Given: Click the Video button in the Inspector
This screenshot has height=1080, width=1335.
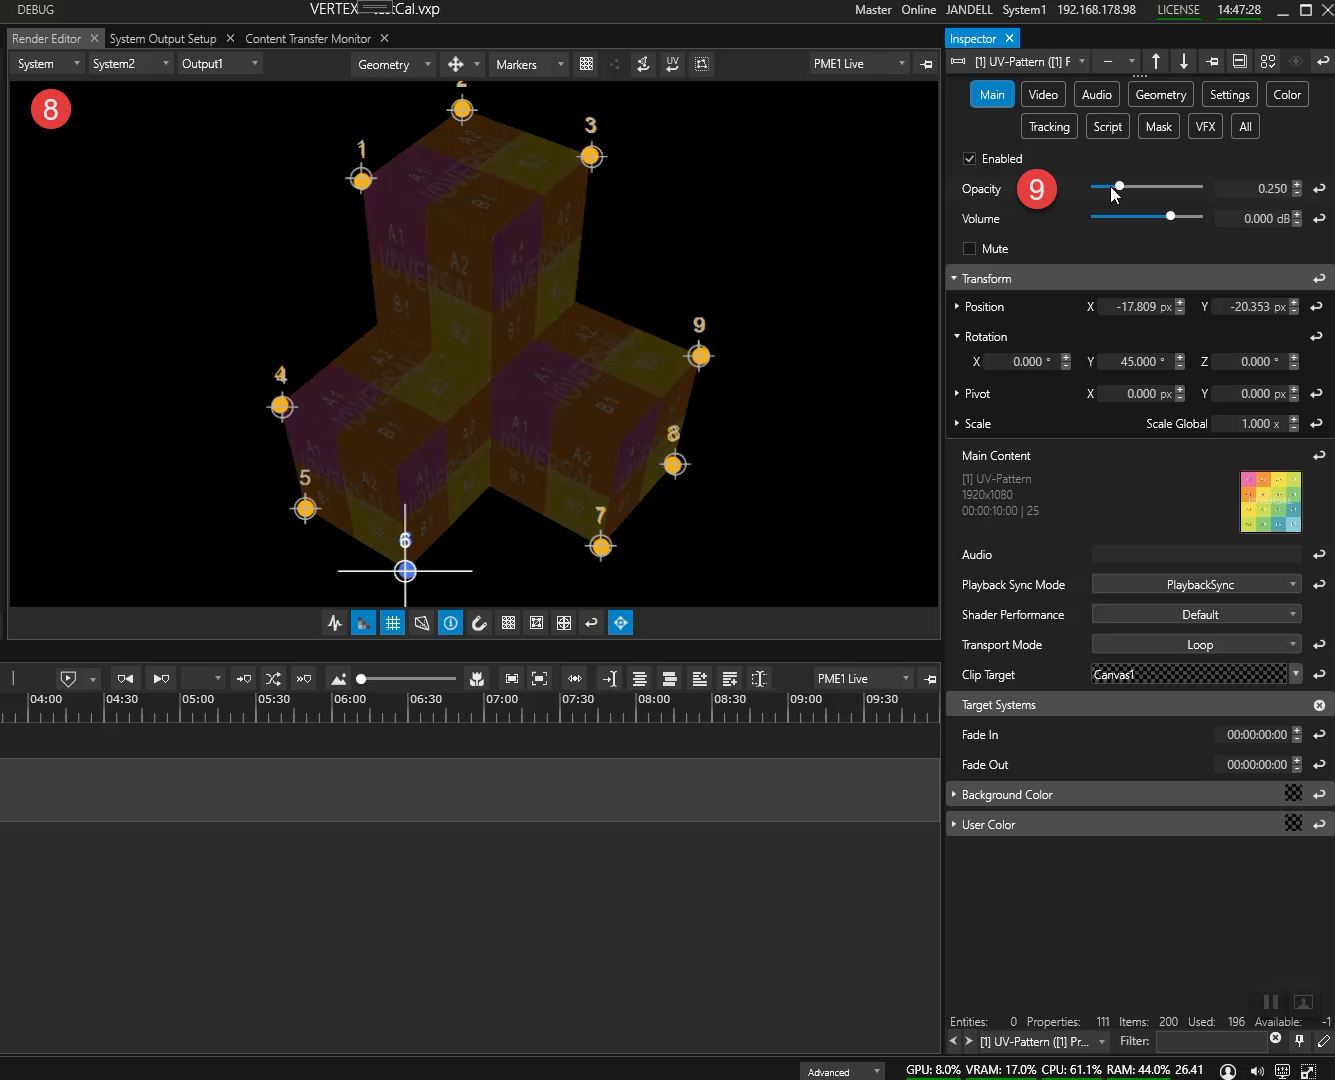Looking at the screenshot, I should (x=1043, y=93).
